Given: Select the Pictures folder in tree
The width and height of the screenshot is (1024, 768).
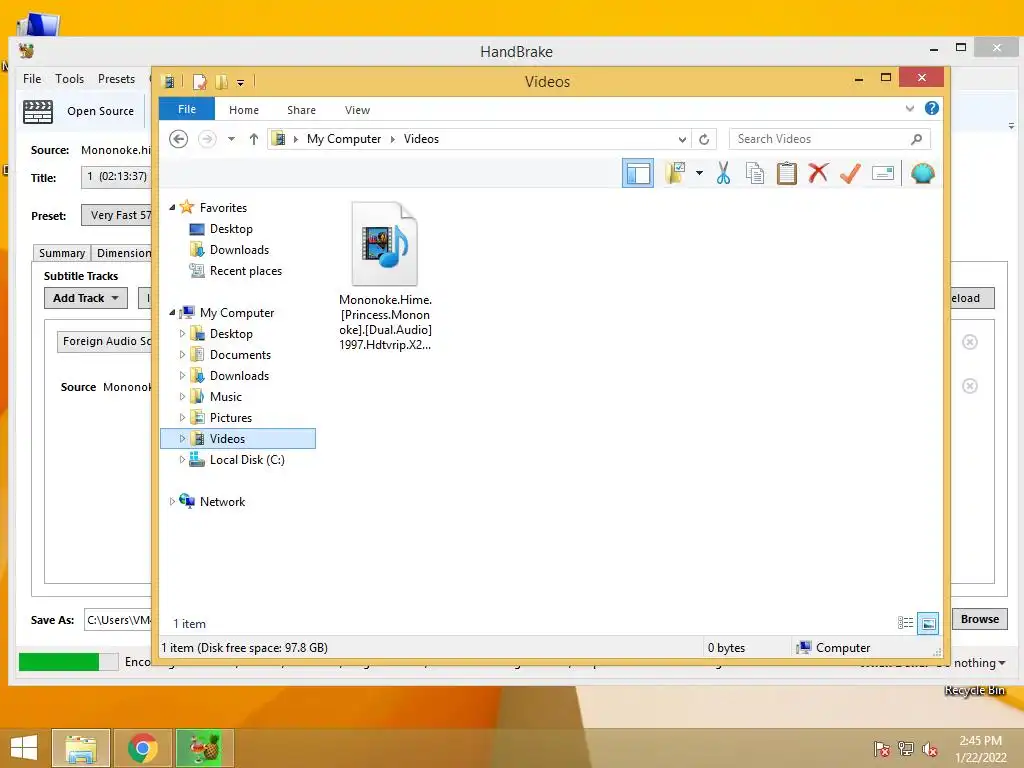Looking at the screenshot, I should (x=231, y=418).
